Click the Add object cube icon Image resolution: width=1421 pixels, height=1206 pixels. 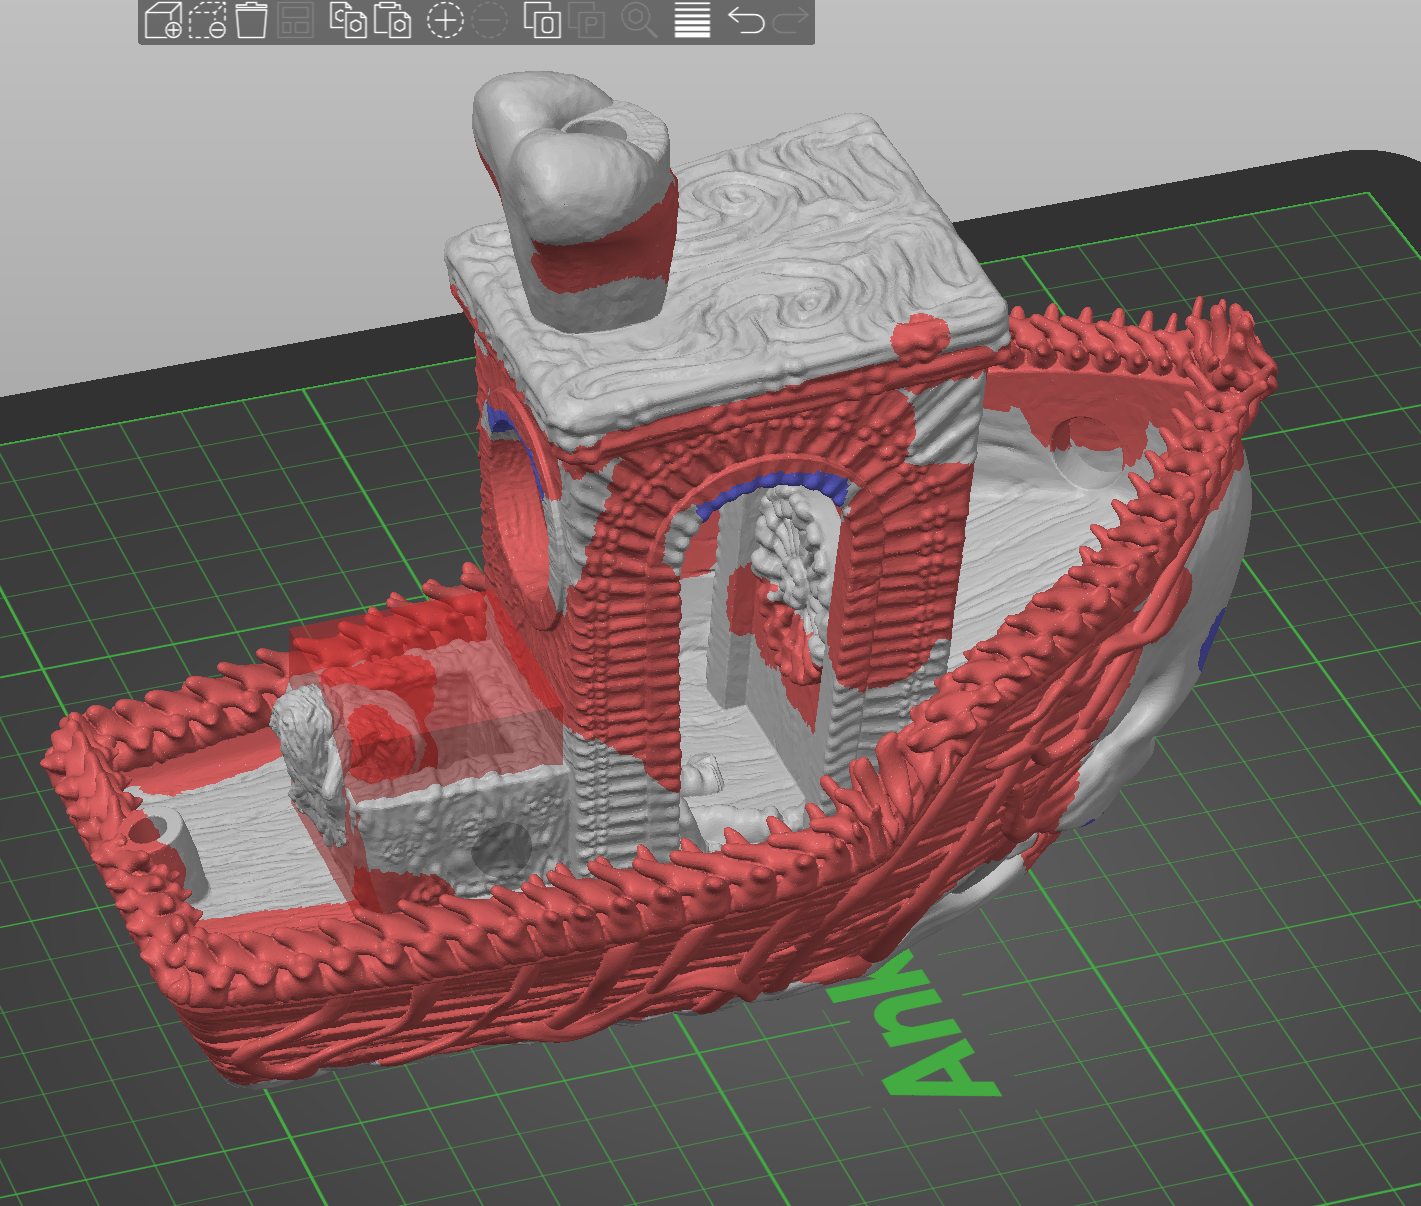(x=163, y=21)
